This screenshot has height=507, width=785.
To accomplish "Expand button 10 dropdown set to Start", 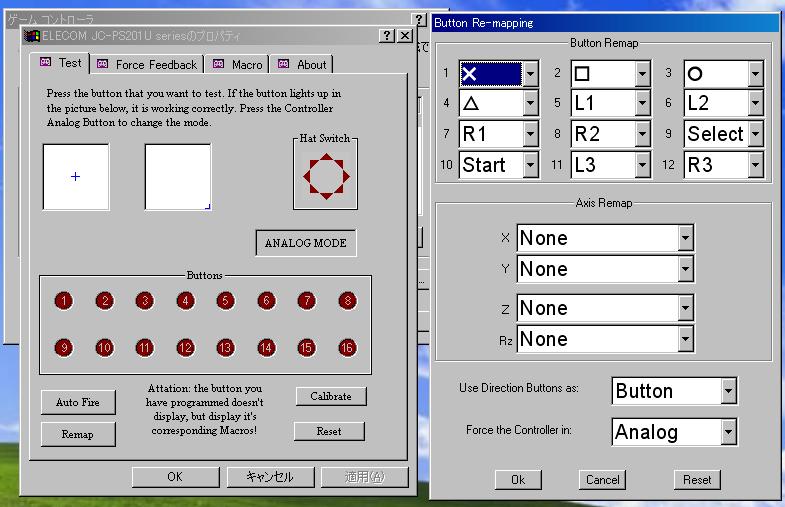I will (499, 165).
